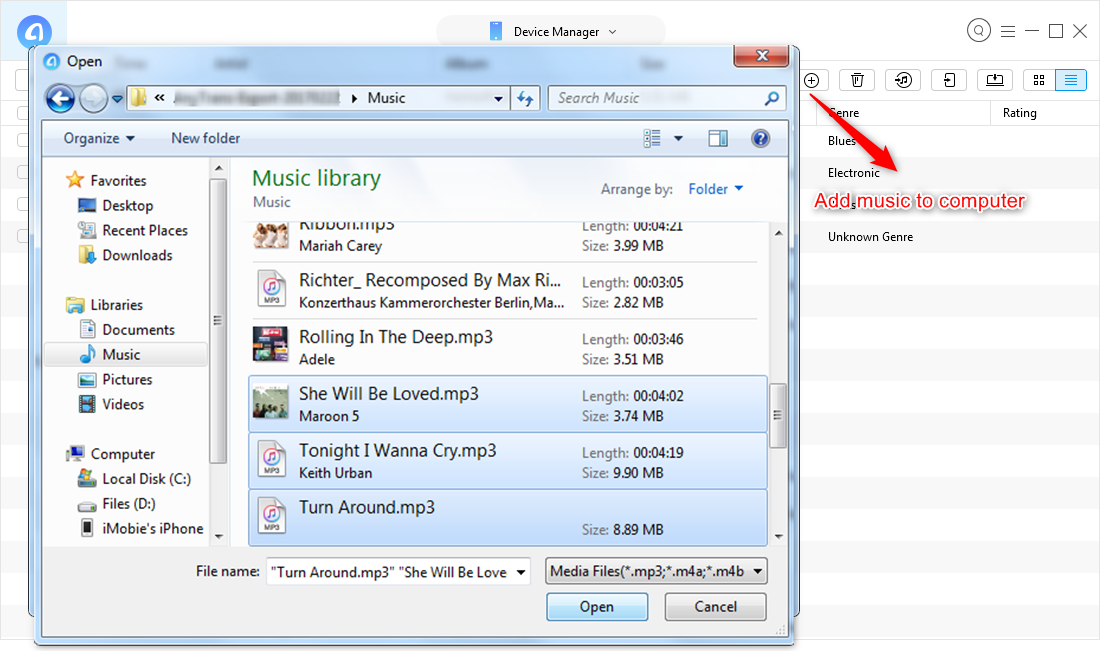Switch to grid thumbnail view
1100x651 pixels.
click(x=1039, y=80)
